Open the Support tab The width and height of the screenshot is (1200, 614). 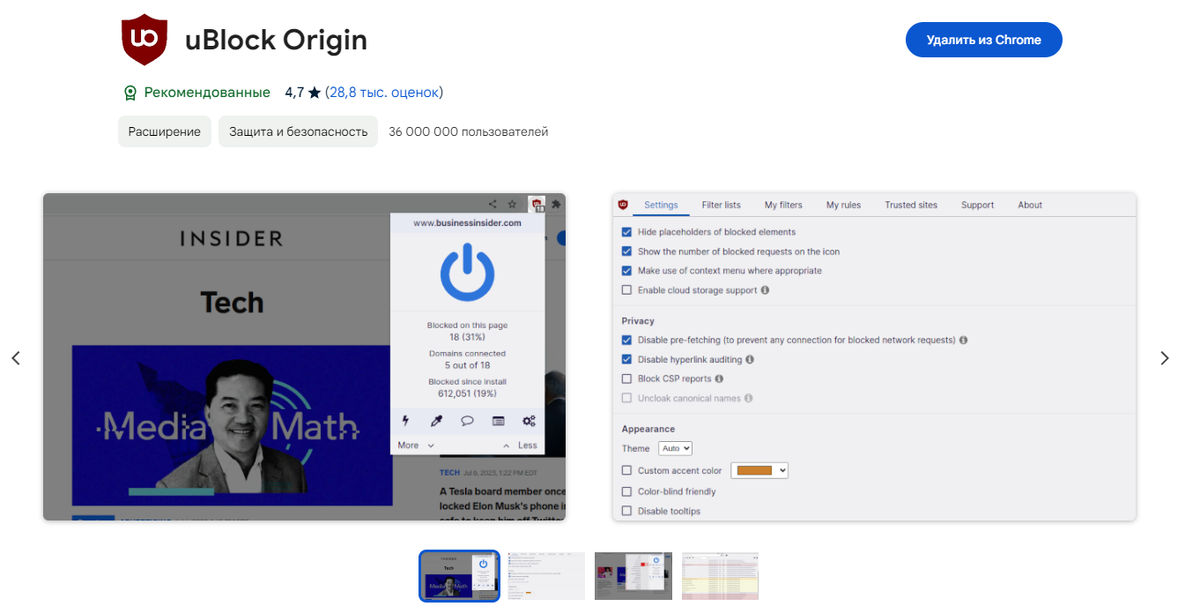click(x=977, y=205)
